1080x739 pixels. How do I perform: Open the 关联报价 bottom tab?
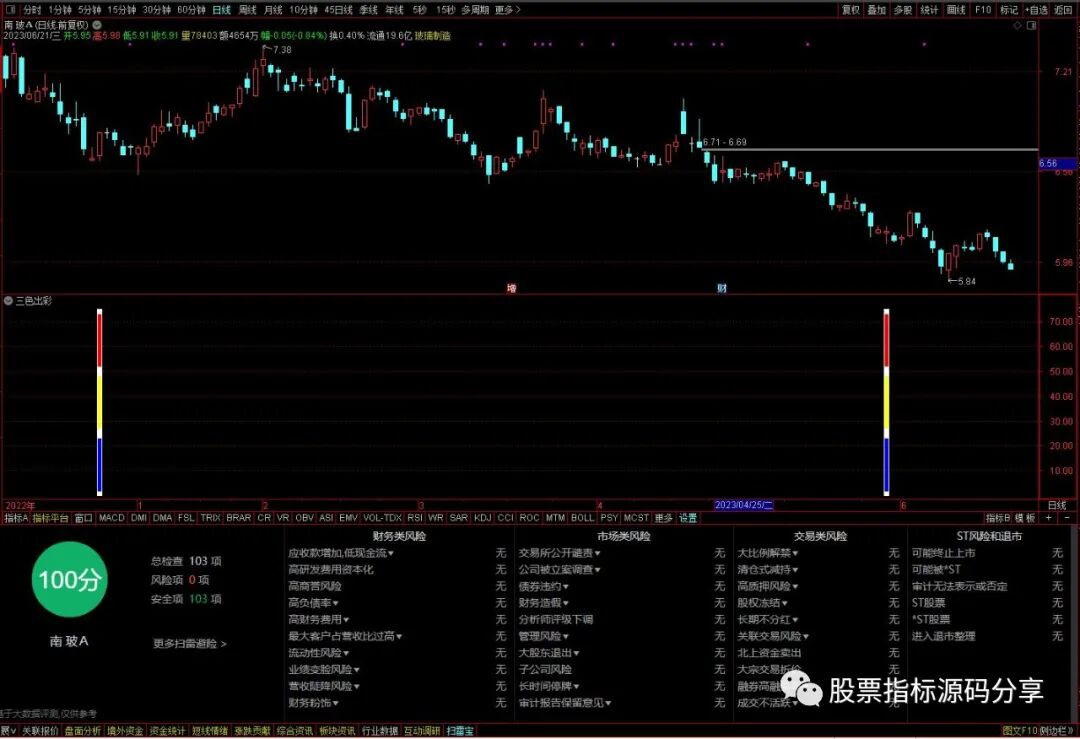coord(41,731)
